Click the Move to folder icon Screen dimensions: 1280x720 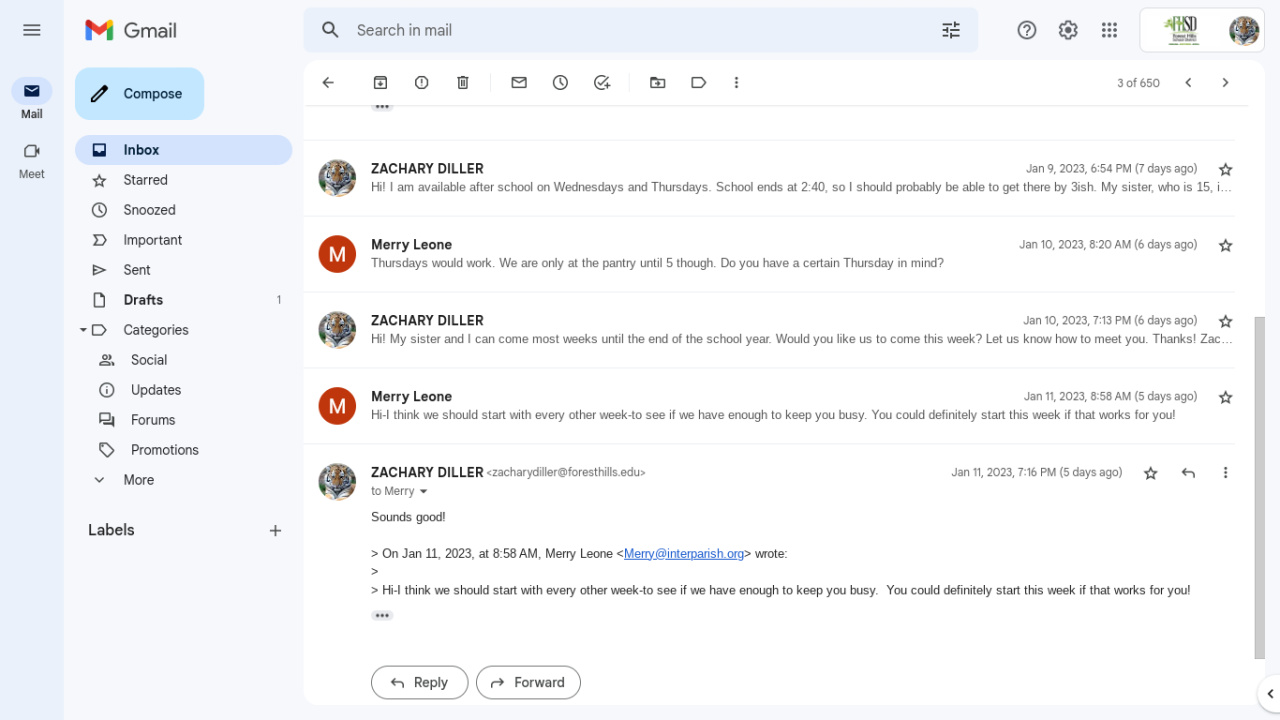[657, 83]
